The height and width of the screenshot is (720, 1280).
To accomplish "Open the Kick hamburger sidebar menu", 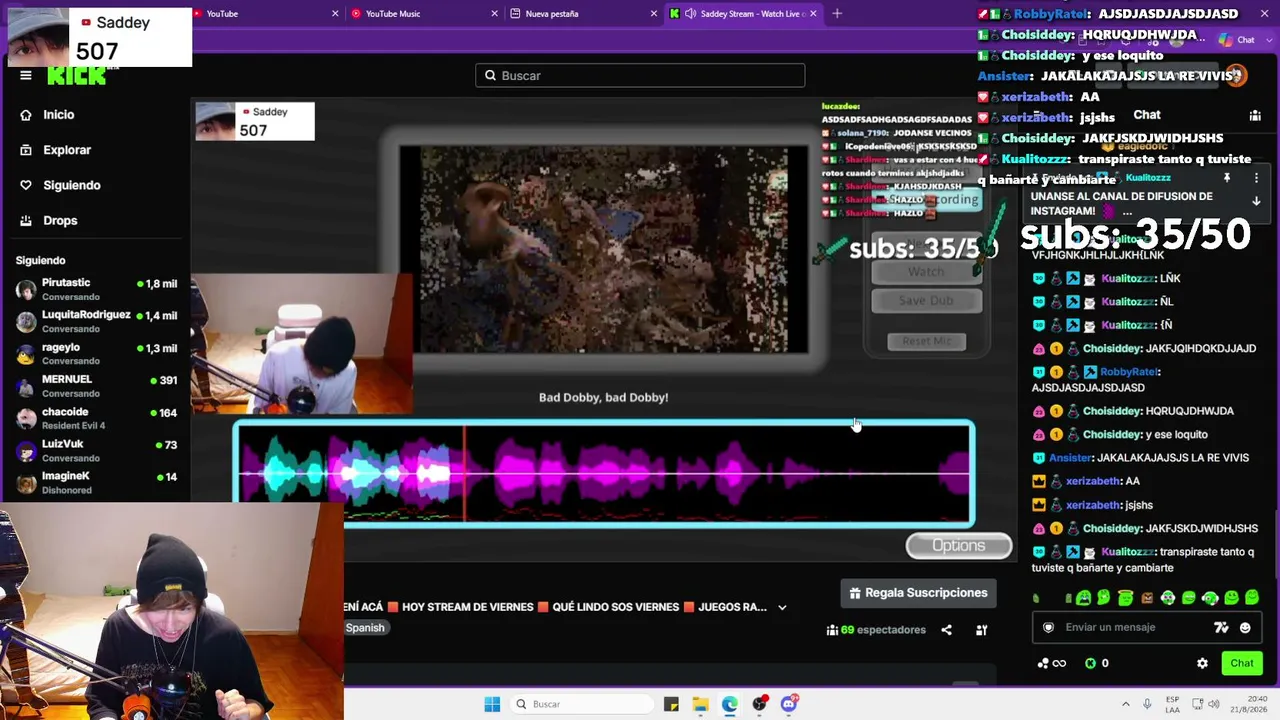I will [x=26, y=75].
